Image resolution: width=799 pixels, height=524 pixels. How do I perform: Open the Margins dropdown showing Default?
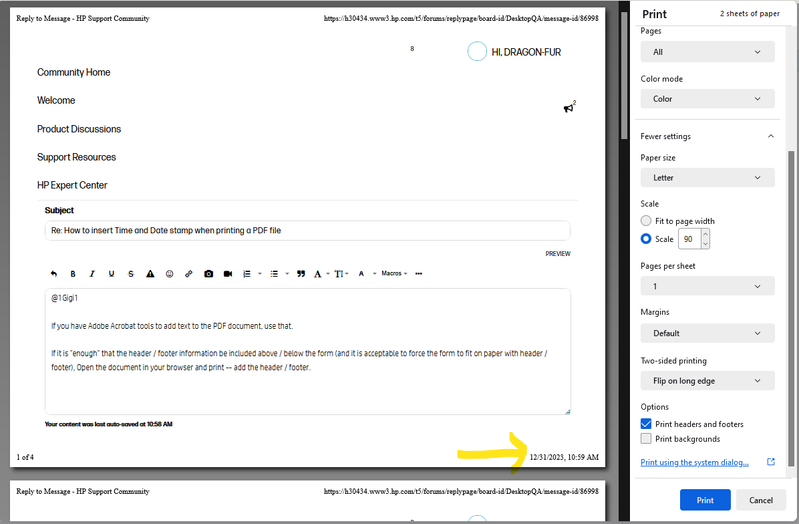point(707,333)
